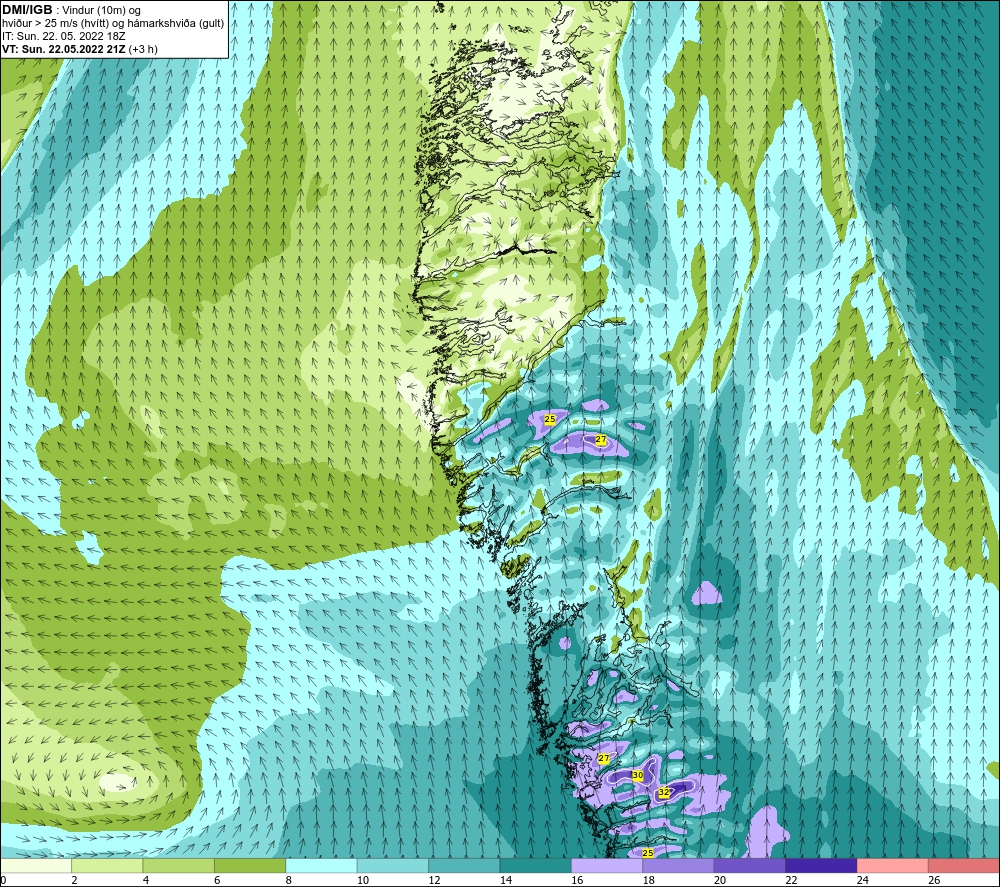Image resolution: width=1000 pixels, height=887 pixels.
Task: Pick the pink 24–26 m/s legend swatch
Action: pyautogui.click(x=893, y=866)
